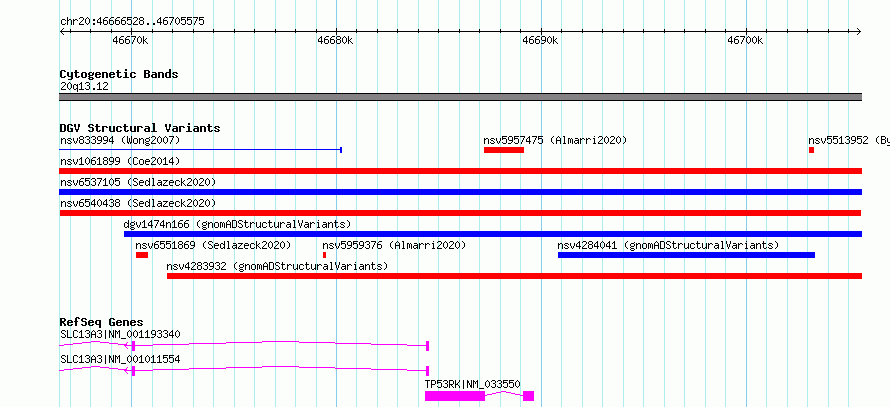The image size is (890, 407).
Task: Click the dgv1474n166 gnomAD variant label
Action: 237,224
